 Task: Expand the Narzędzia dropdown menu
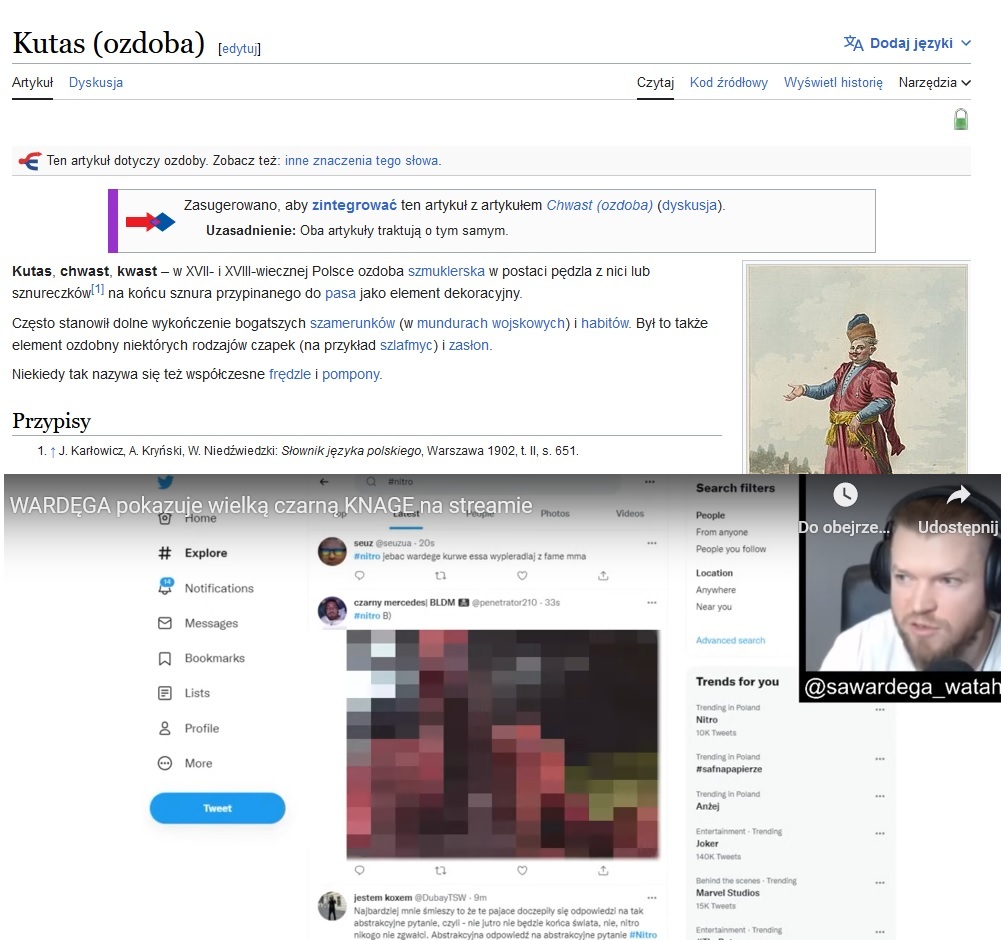coord(935,82)
